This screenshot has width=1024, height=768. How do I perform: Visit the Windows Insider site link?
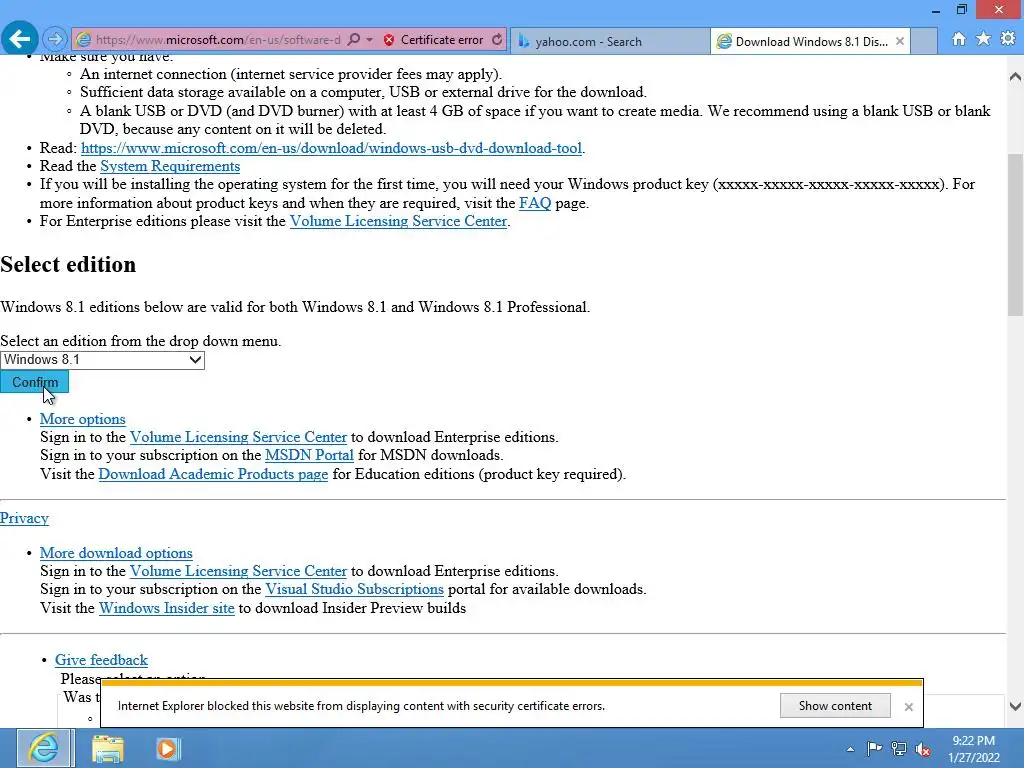(x=167, y=608)
